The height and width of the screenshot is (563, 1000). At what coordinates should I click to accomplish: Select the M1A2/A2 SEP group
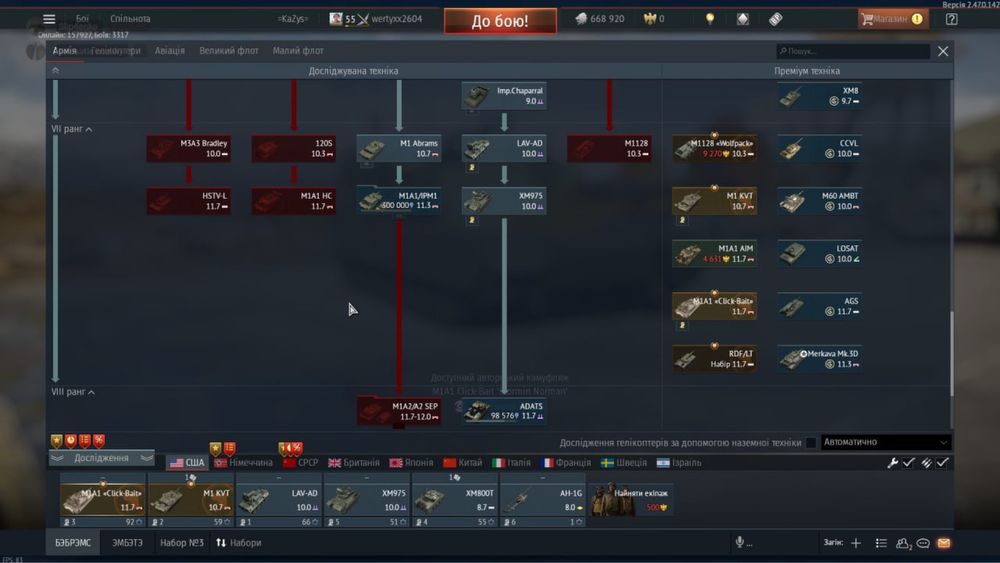399,411
